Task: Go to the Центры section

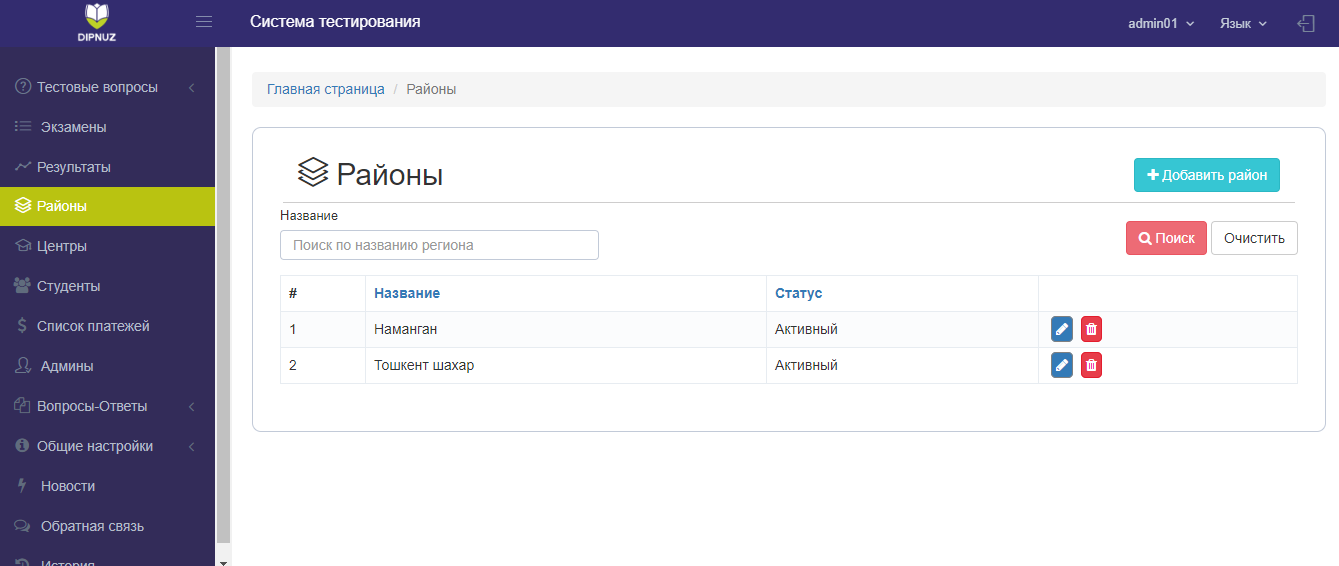Action: click(107, 246)
